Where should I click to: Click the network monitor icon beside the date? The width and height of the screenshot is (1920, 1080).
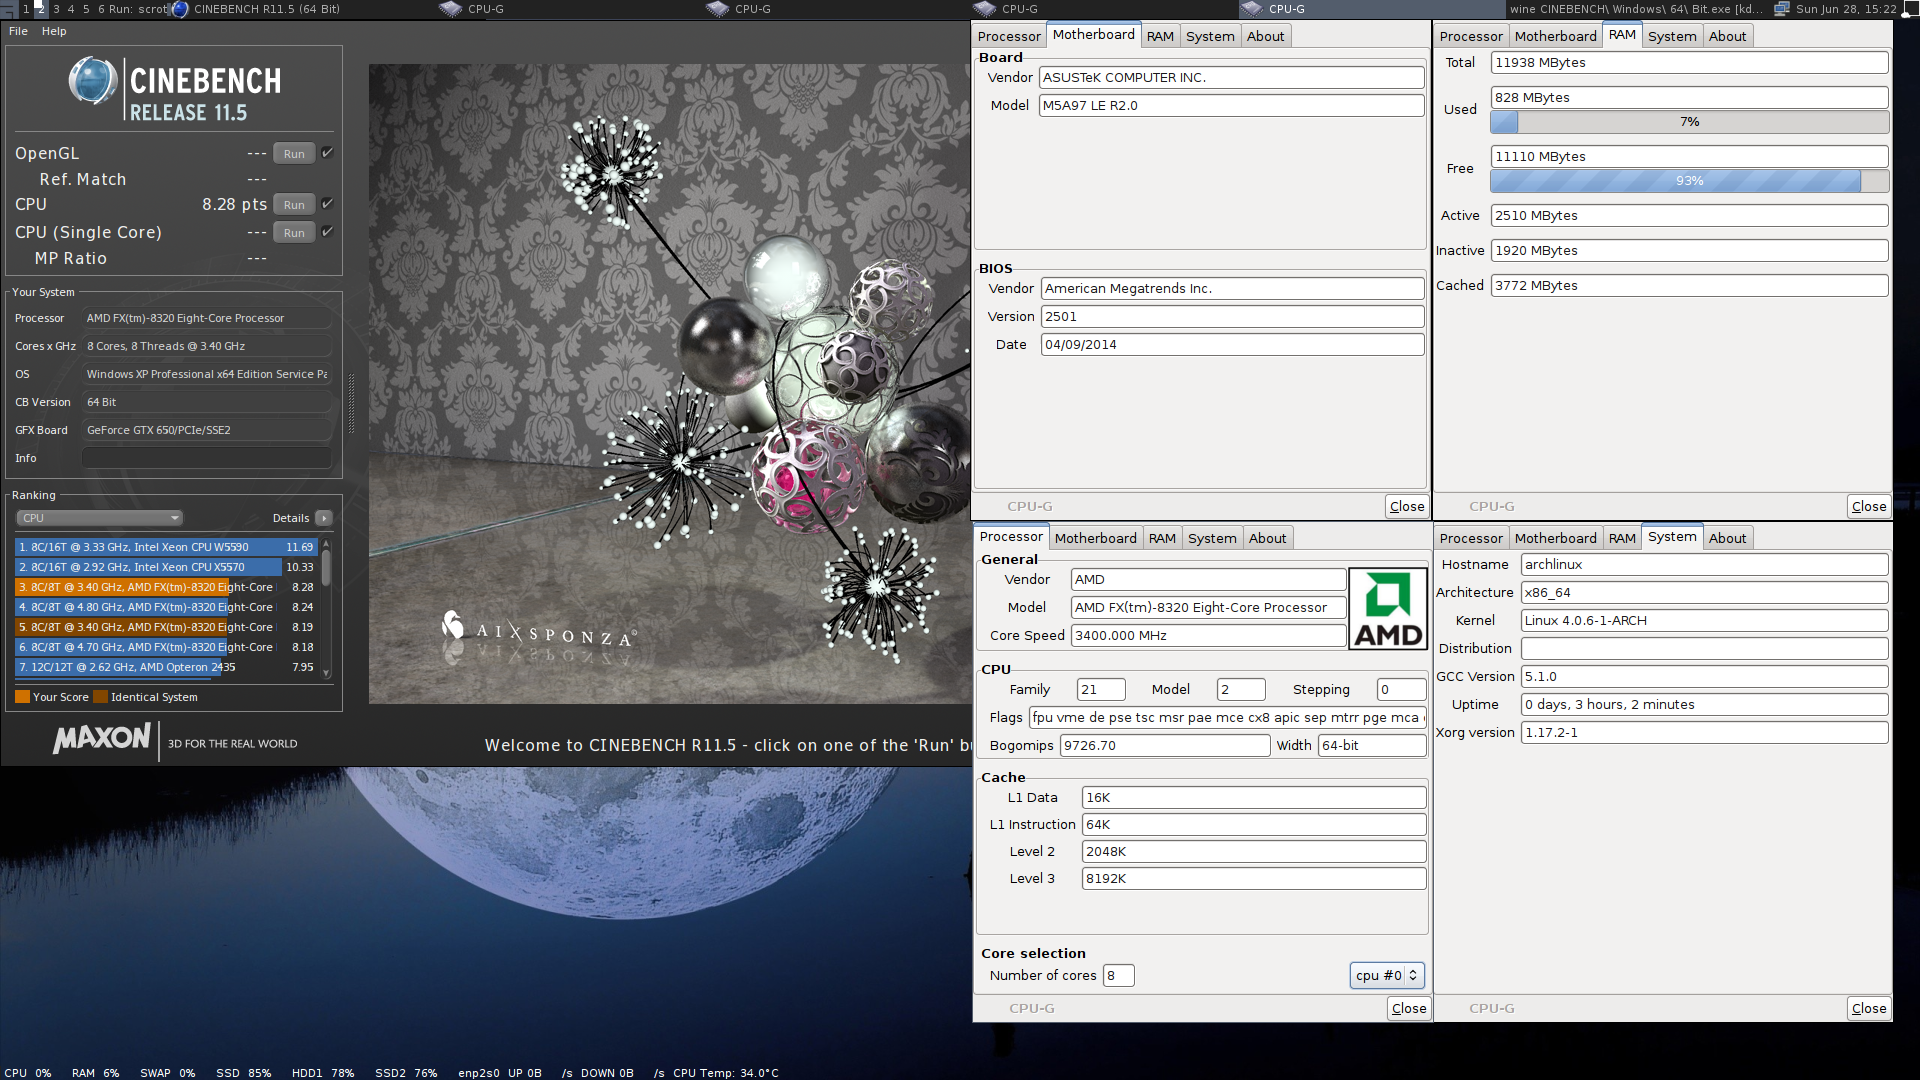click(x=1782, y=9)
